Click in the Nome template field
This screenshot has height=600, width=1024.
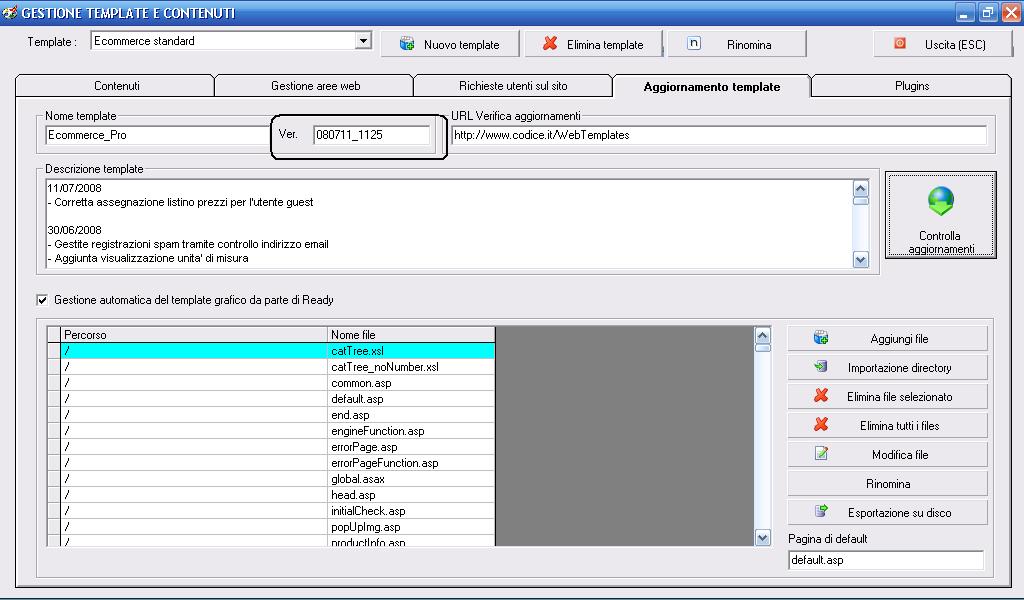157,135
